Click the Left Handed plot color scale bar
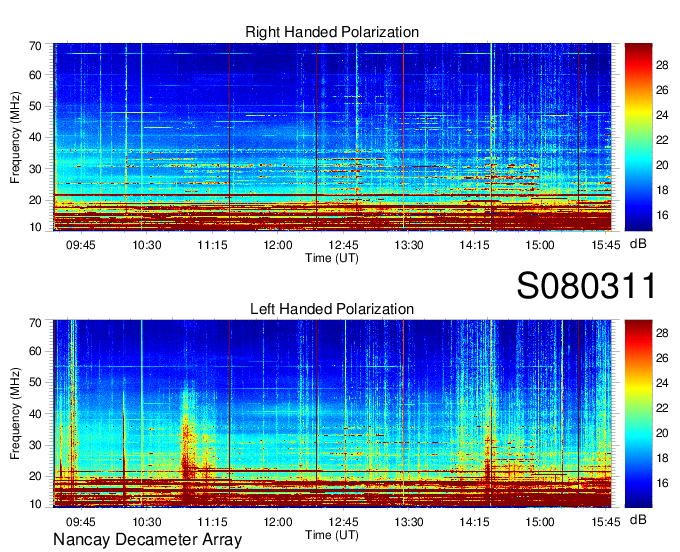This screenshot has width=680, height=552. (x=638, y=414)
